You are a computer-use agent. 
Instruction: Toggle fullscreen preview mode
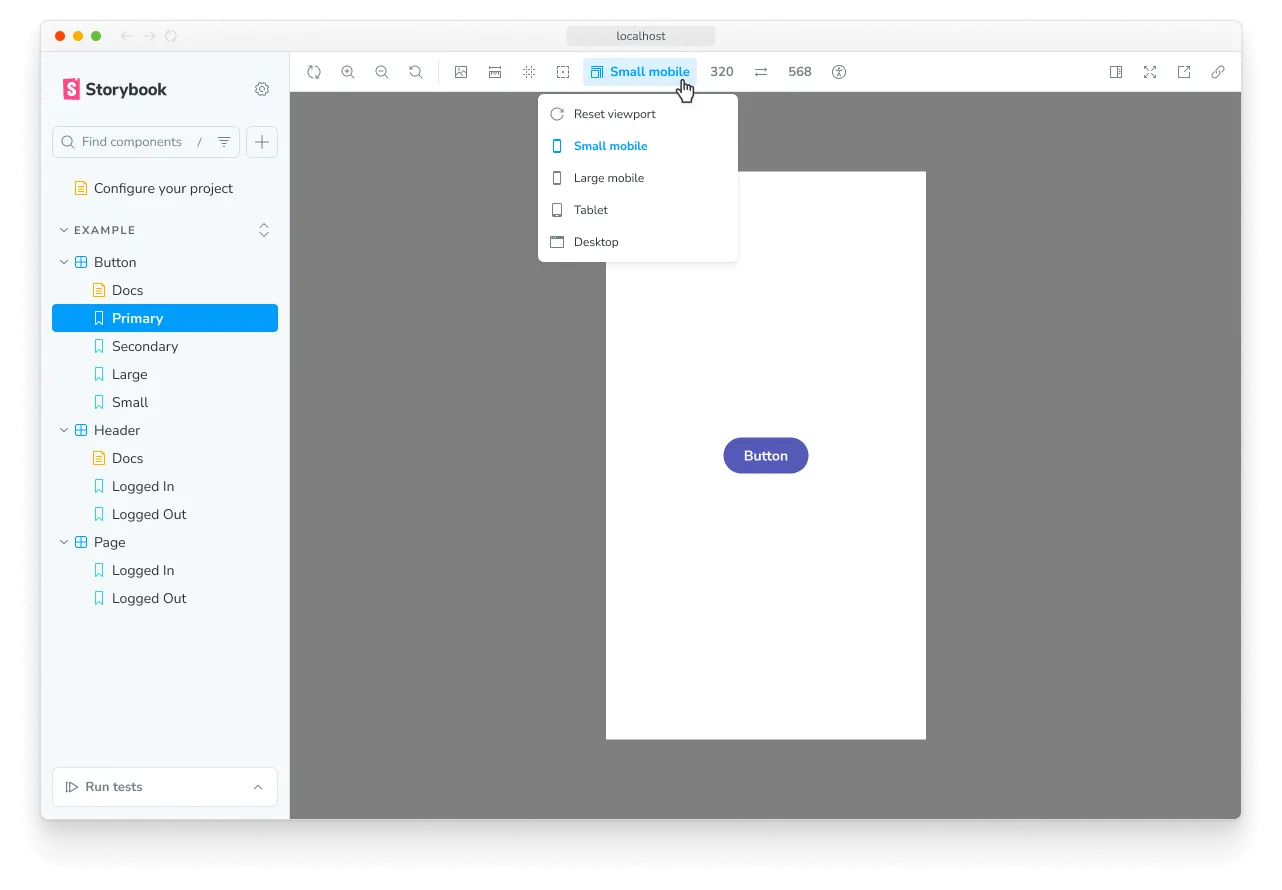(1150, 71)
